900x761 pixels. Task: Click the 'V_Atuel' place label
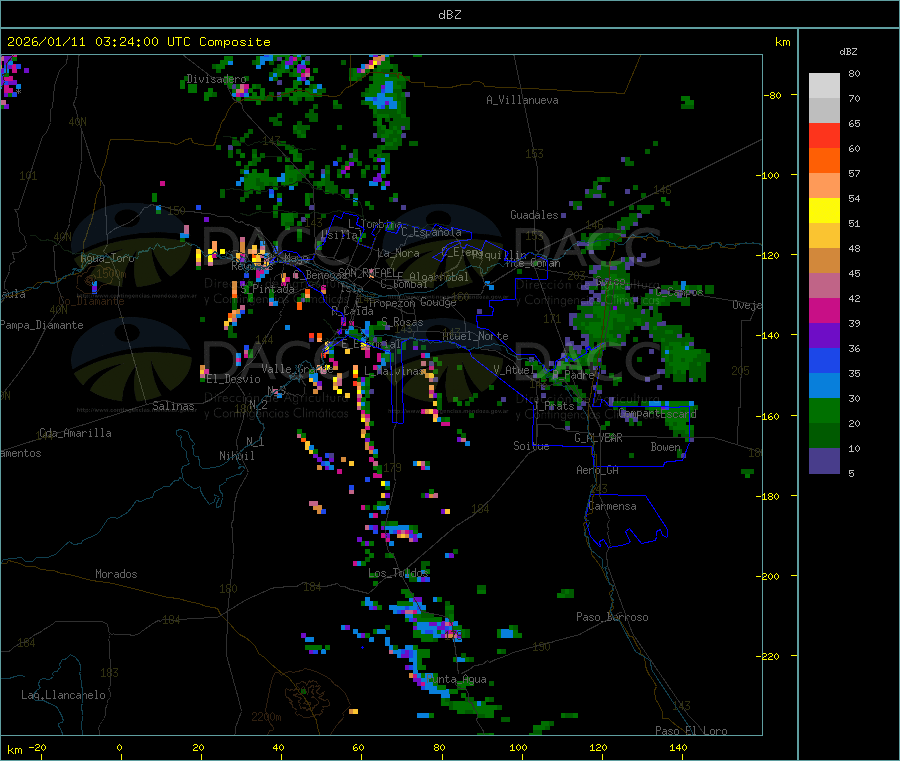click(x=512, y=370)
